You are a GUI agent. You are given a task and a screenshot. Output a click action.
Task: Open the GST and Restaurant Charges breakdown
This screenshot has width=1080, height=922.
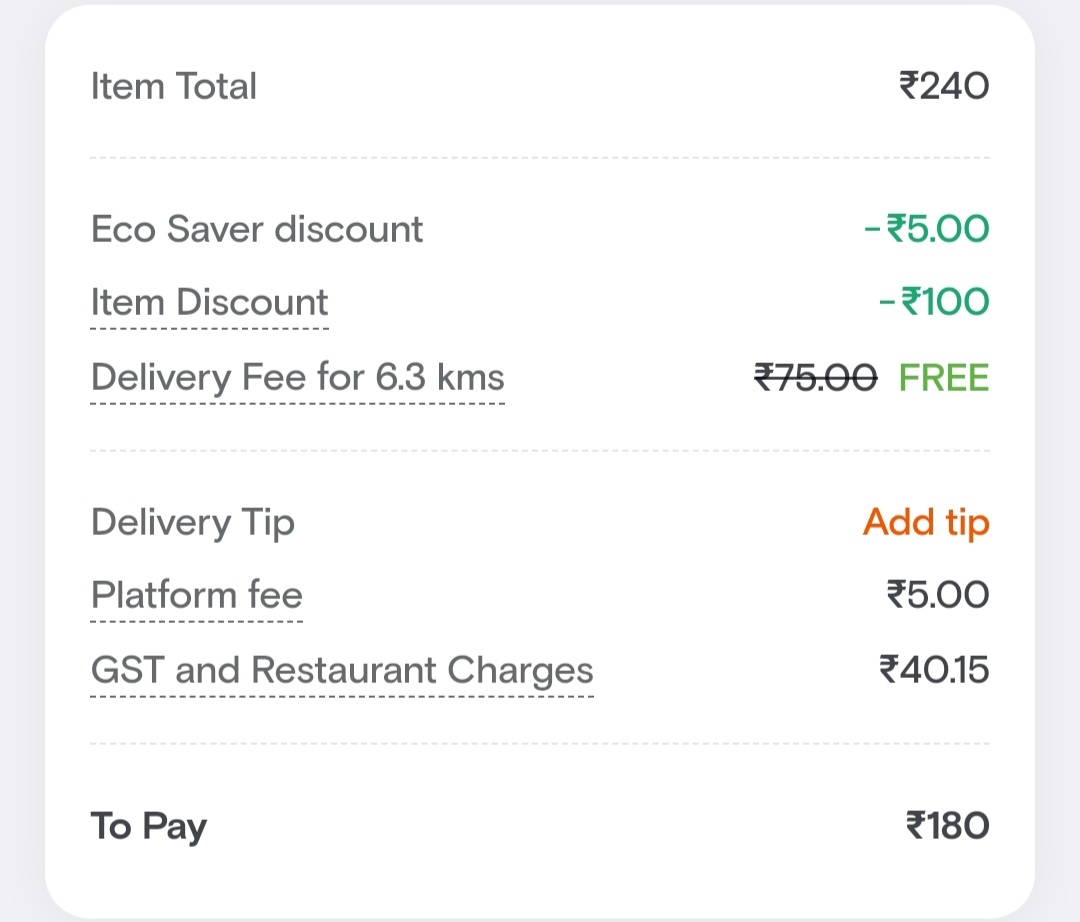342,669
